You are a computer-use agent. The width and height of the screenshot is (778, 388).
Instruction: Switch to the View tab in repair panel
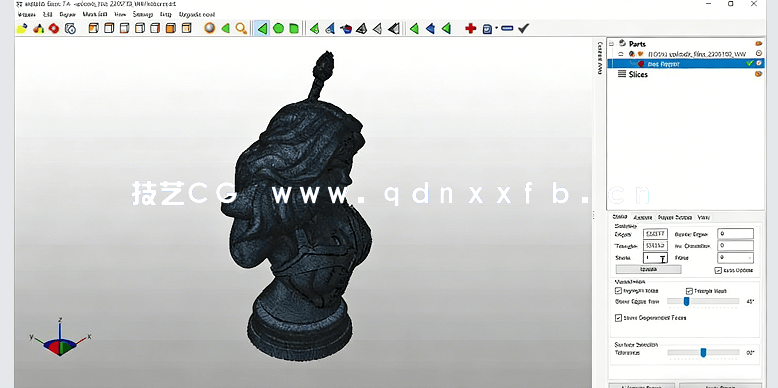pyautogui.click(x=704, y=217)
